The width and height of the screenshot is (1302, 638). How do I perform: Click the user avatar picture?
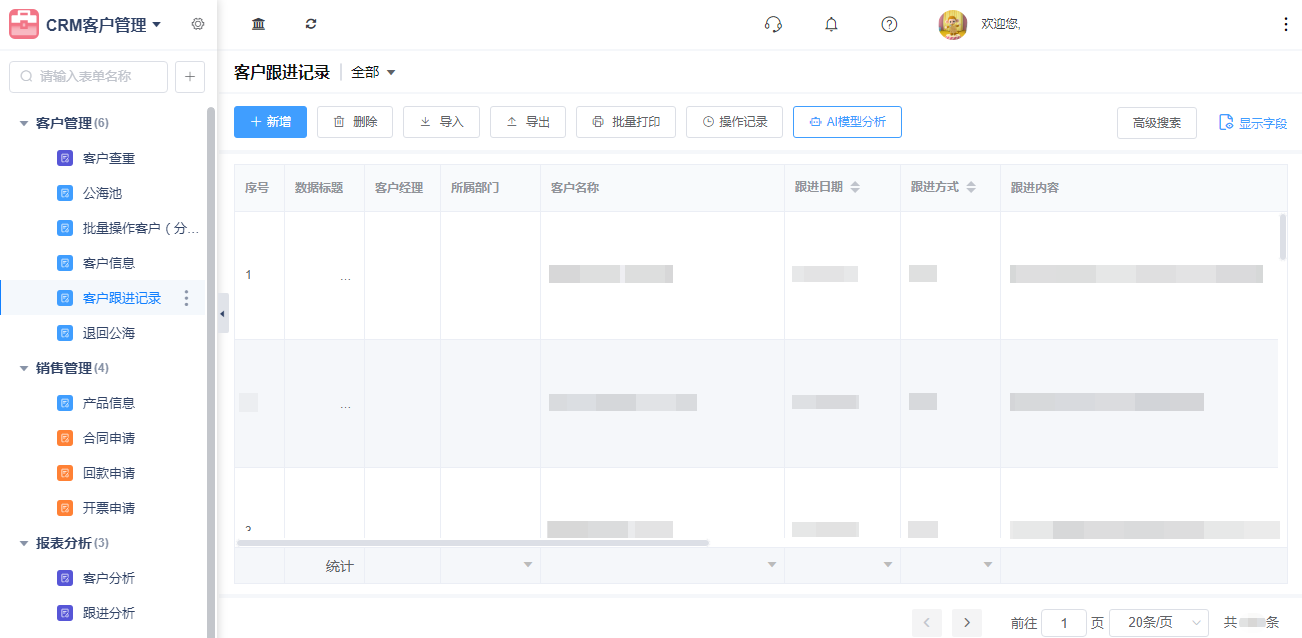click(953, 25)
